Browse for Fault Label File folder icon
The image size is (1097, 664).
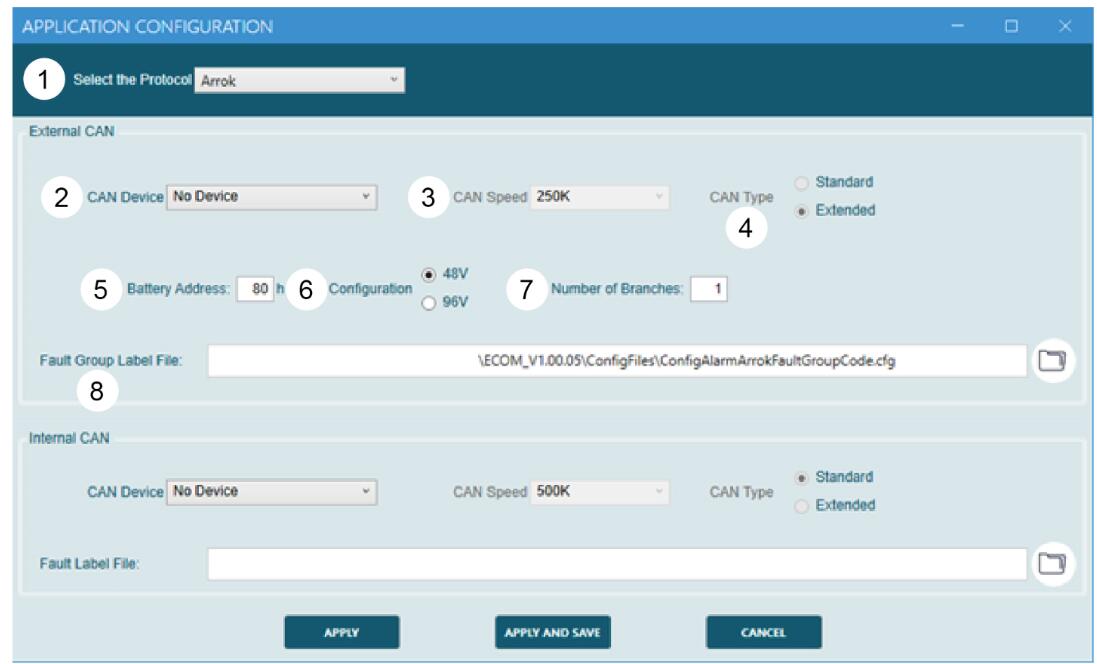click(x=1052, y=564)
